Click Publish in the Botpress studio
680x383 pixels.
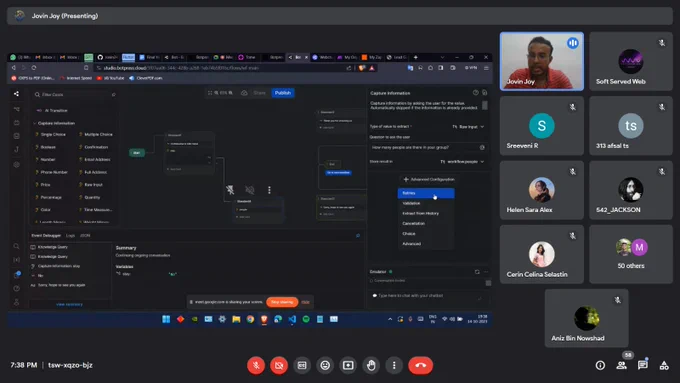pos(283,93)
